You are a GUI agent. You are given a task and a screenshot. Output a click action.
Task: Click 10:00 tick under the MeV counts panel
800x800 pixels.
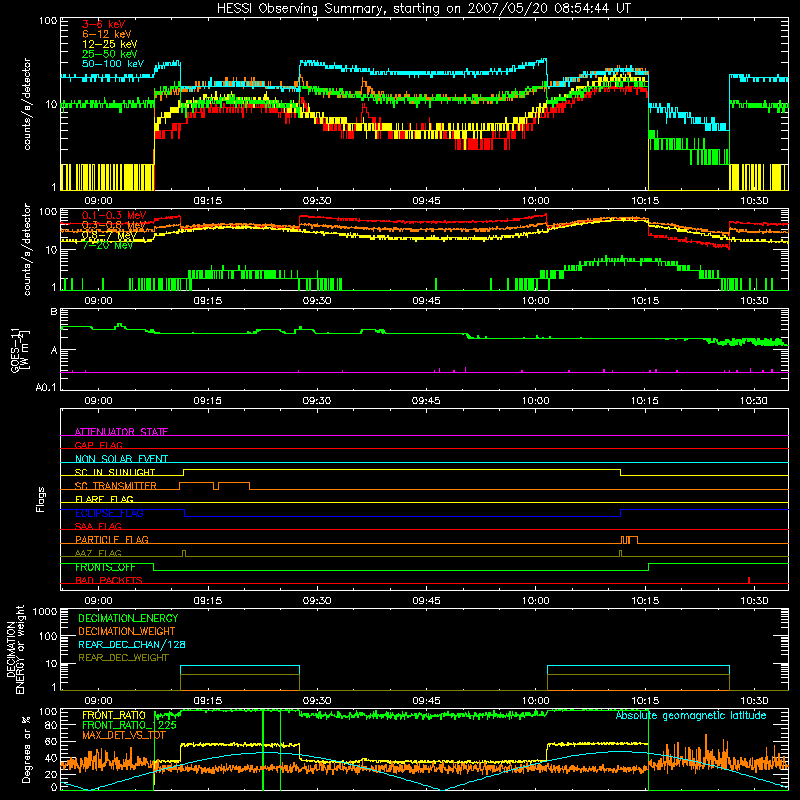(x=536, y=301)
